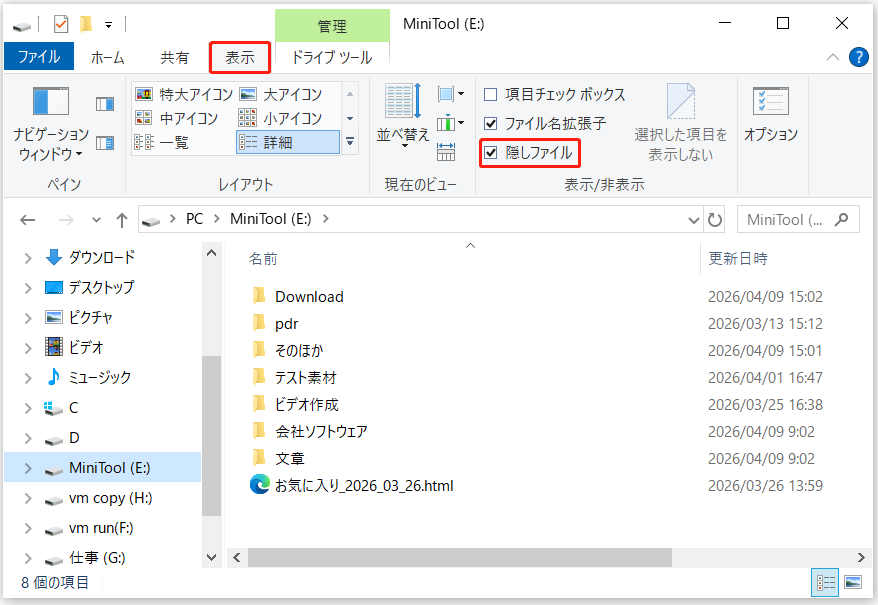Screen dimensions: 878x605
Task: Toggle ファイル名拡張子 checkbox
Action: (491, 123)
